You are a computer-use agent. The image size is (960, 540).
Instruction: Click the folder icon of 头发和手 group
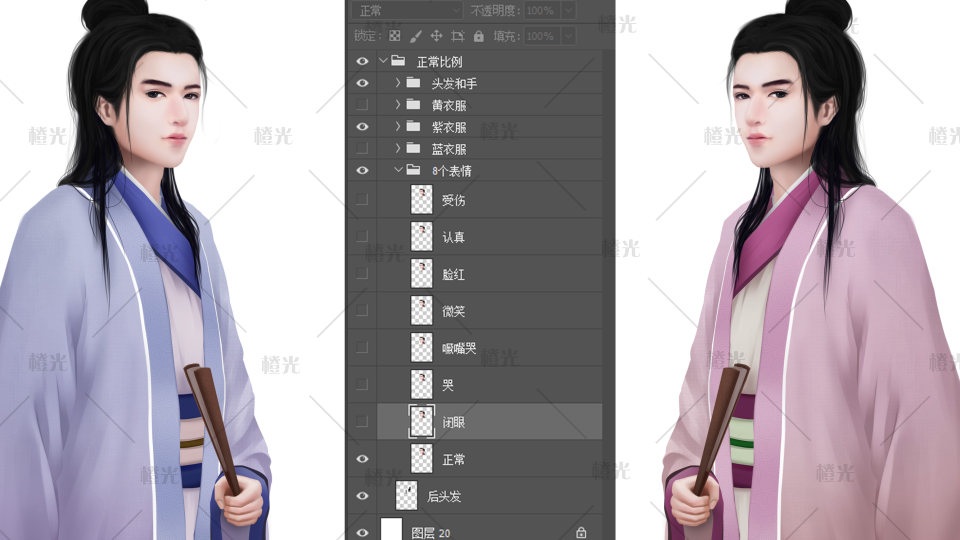point(413,83)
